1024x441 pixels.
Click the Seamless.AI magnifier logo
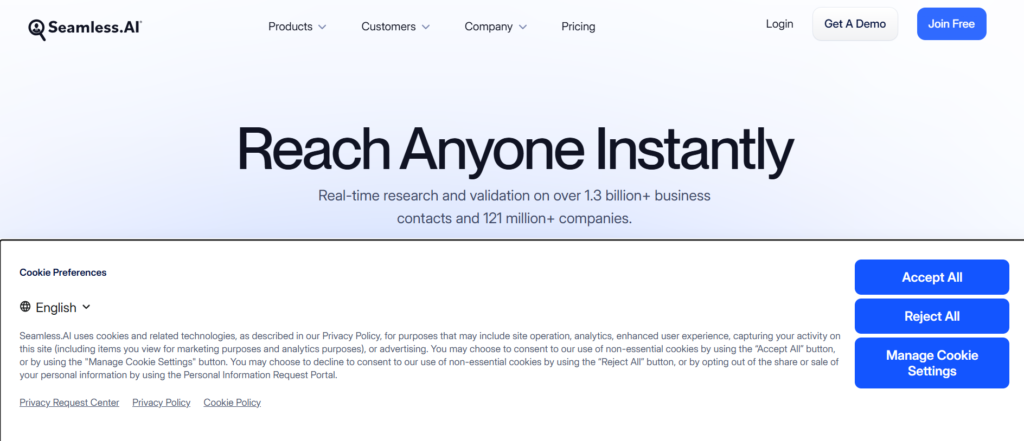(37, 29)
